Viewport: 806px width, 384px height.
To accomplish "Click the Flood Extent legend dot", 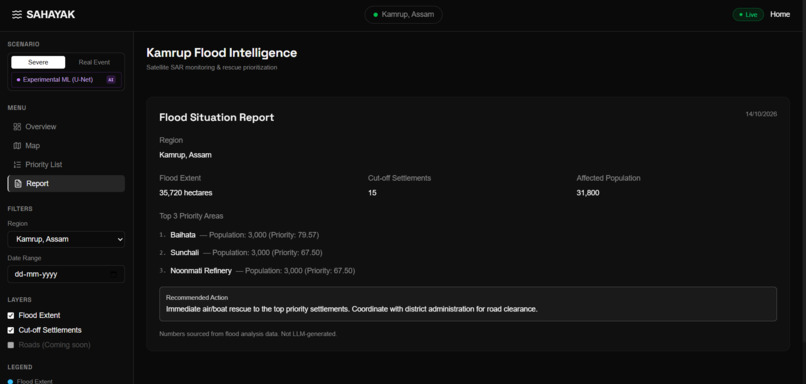I will pos(10,381).
